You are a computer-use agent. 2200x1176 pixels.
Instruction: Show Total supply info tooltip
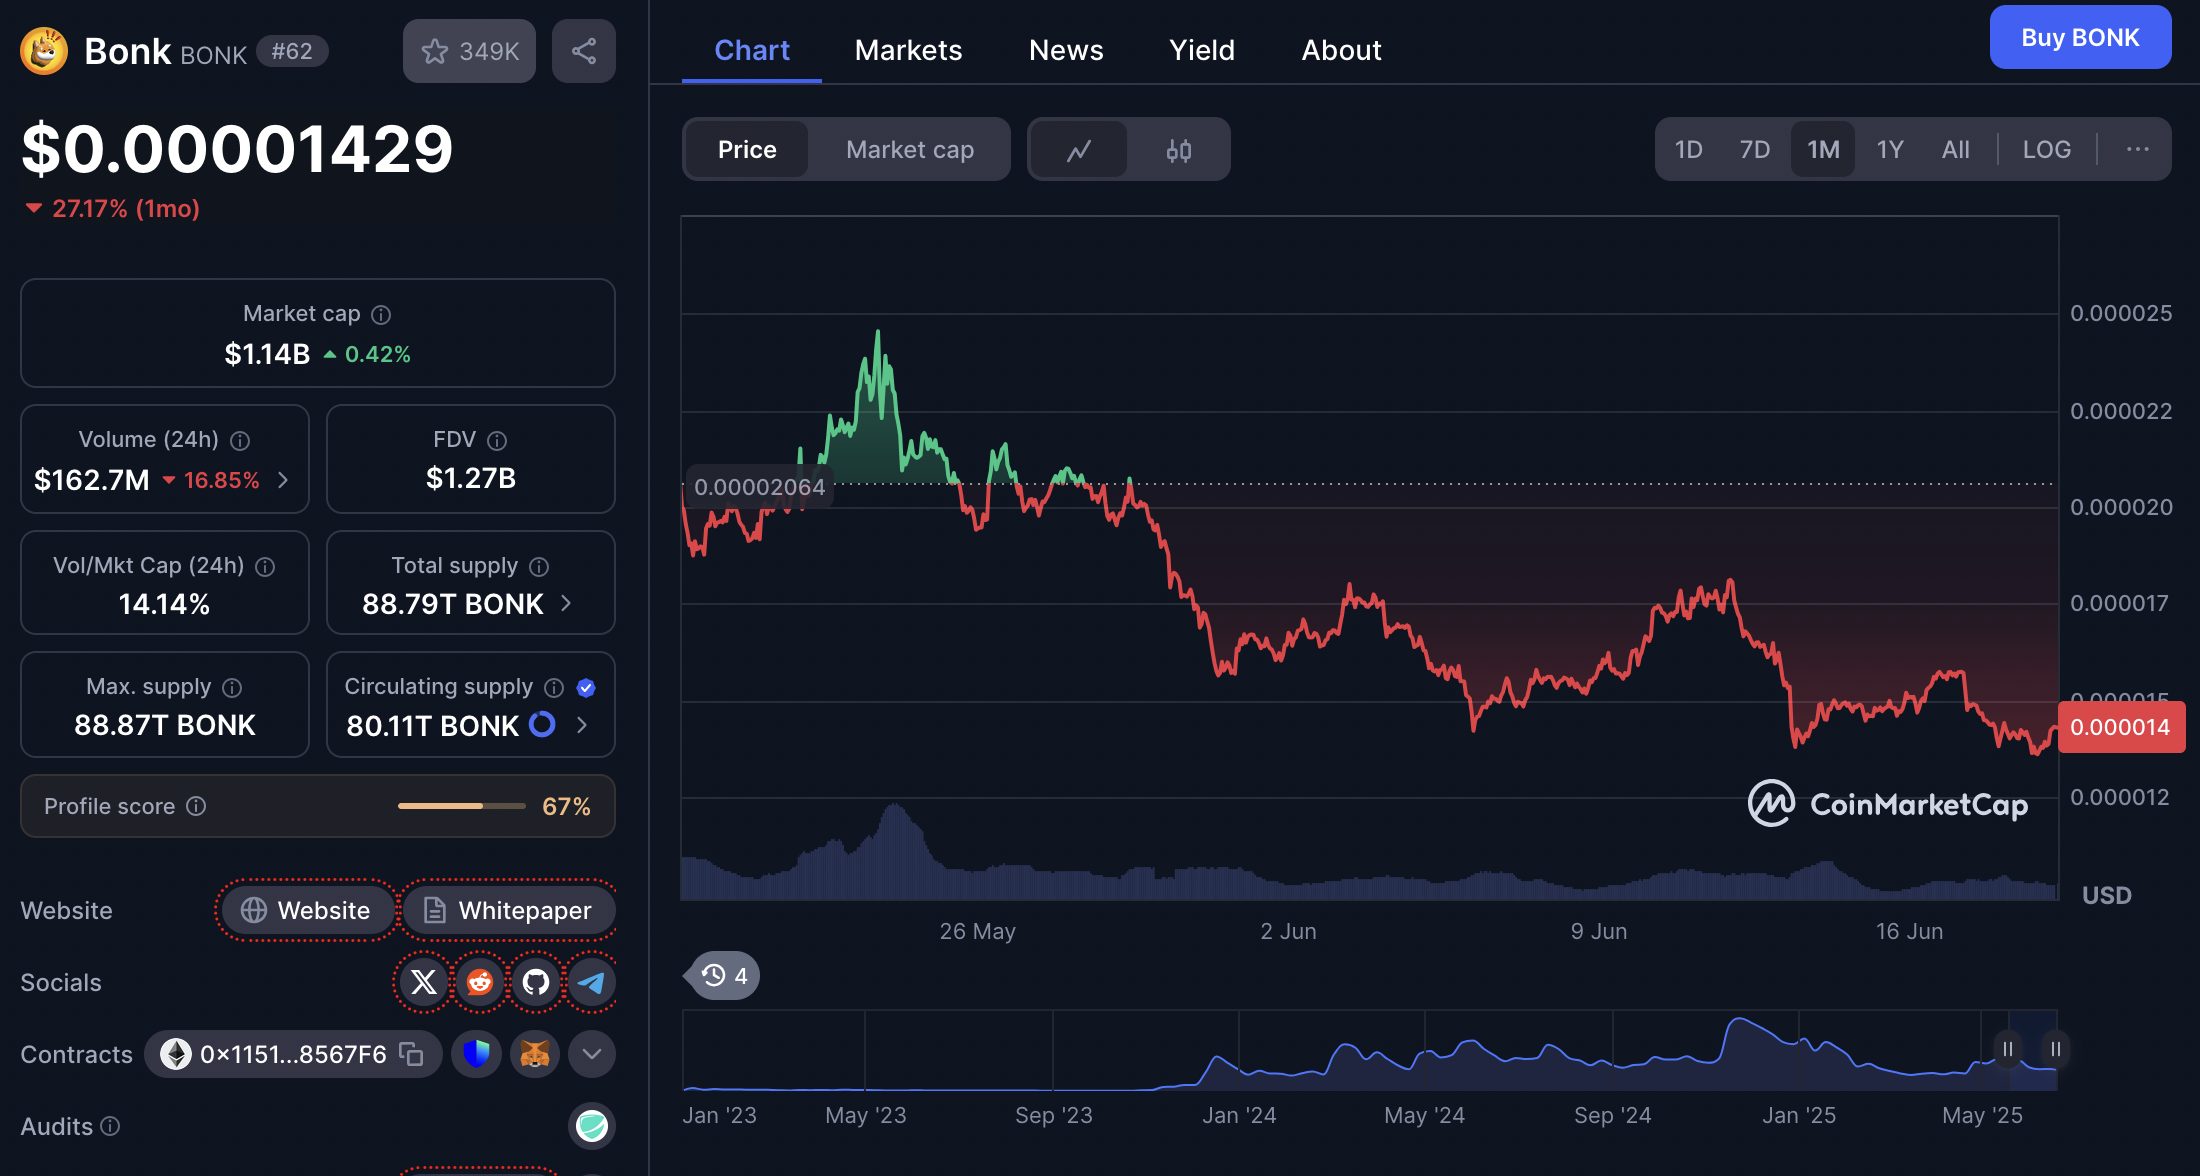pyautogui.click(x=539, y=567)
